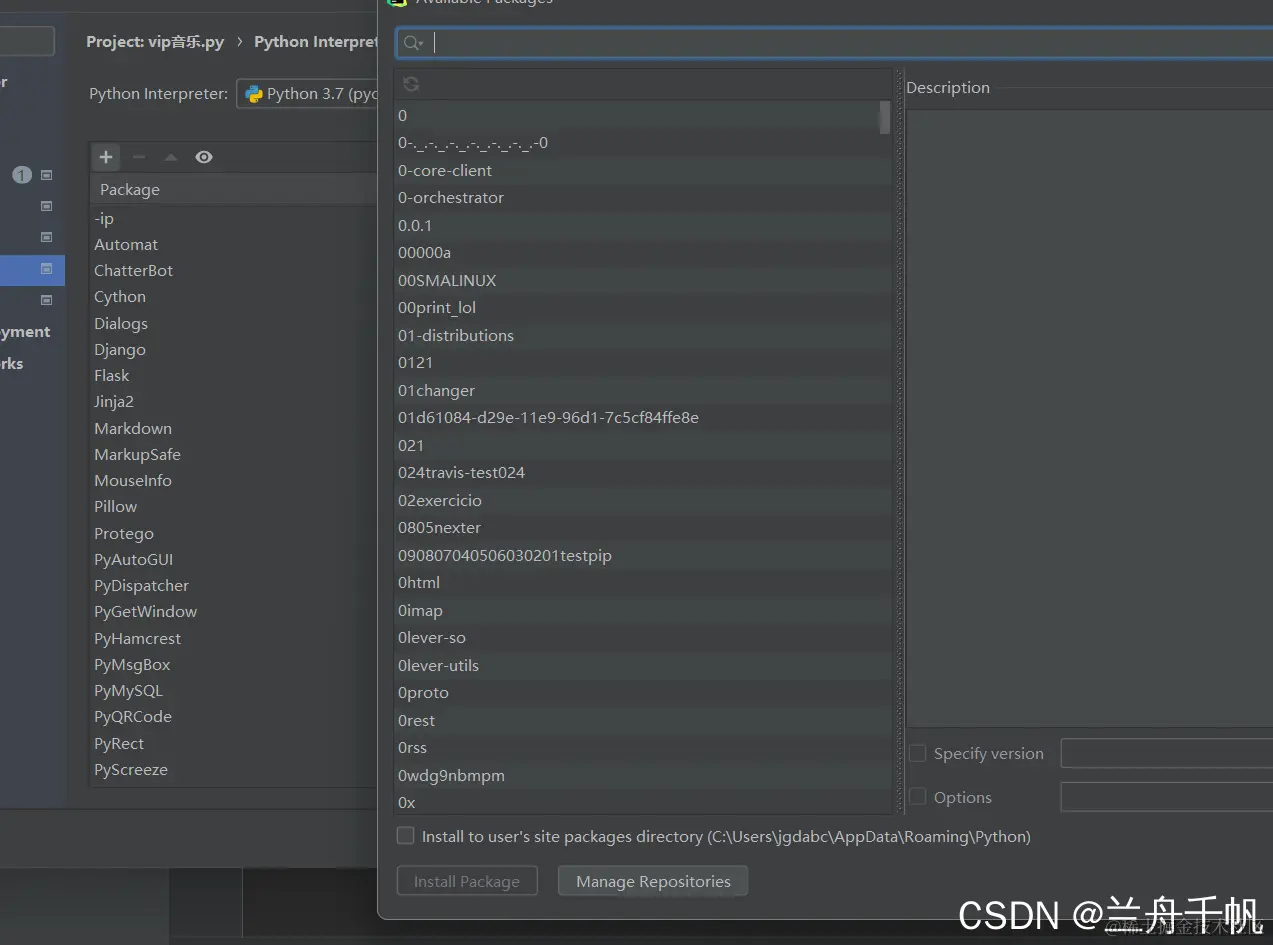1273x945 pixels.
Task: Click the Python logo icon in the interpreter field
Action: coord(254,94)
